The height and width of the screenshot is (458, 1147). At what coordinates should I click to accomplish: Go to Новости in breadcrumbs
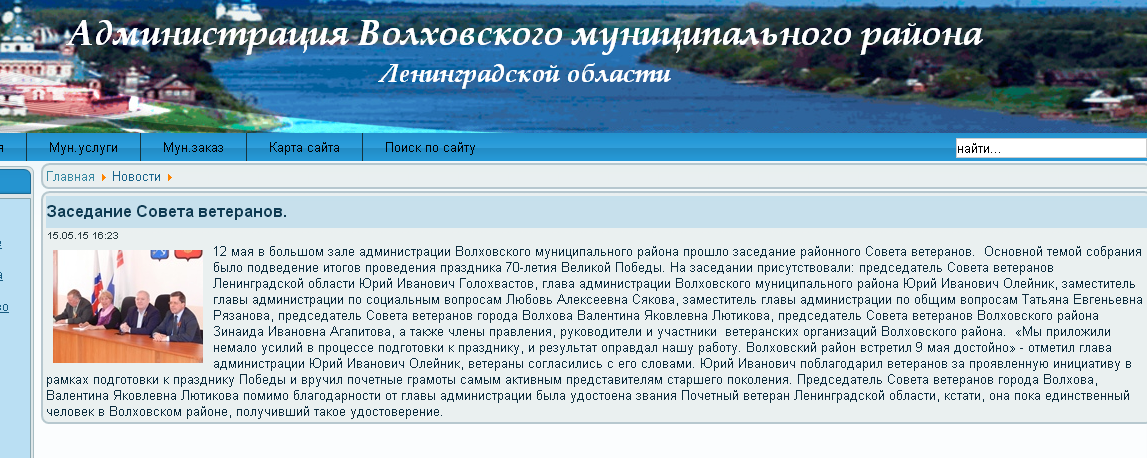point(136,177)
